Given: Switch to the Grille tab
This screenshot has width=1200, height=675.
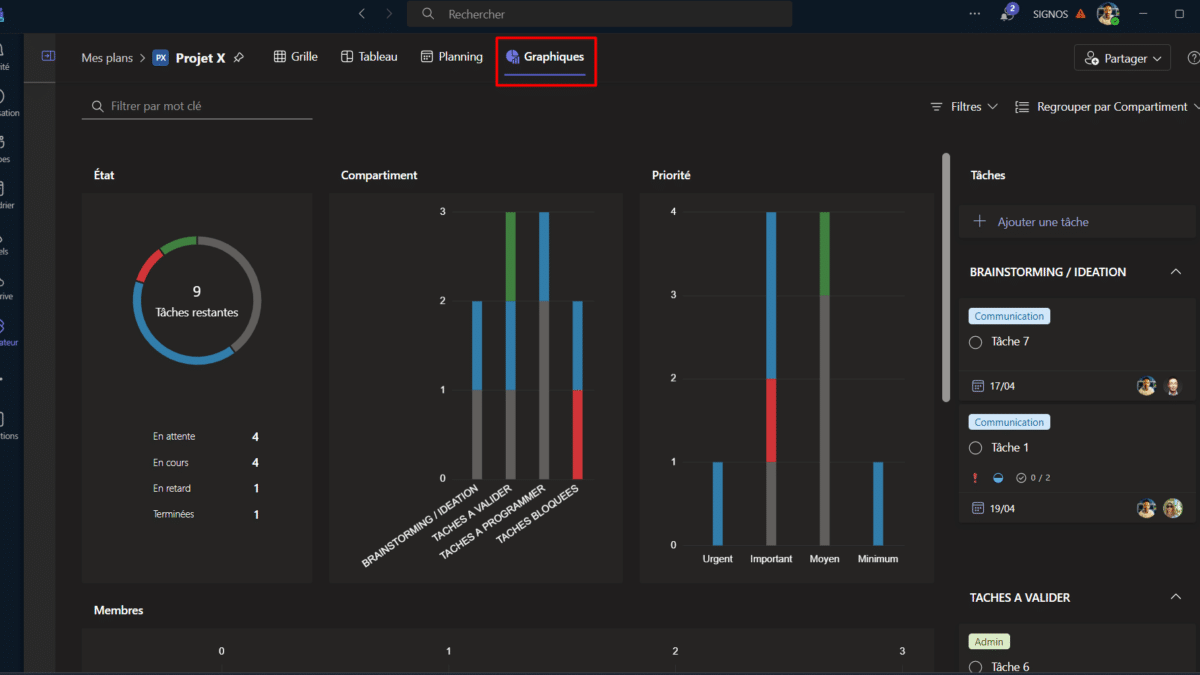Looking at the screenshot, I should point(295,57).
